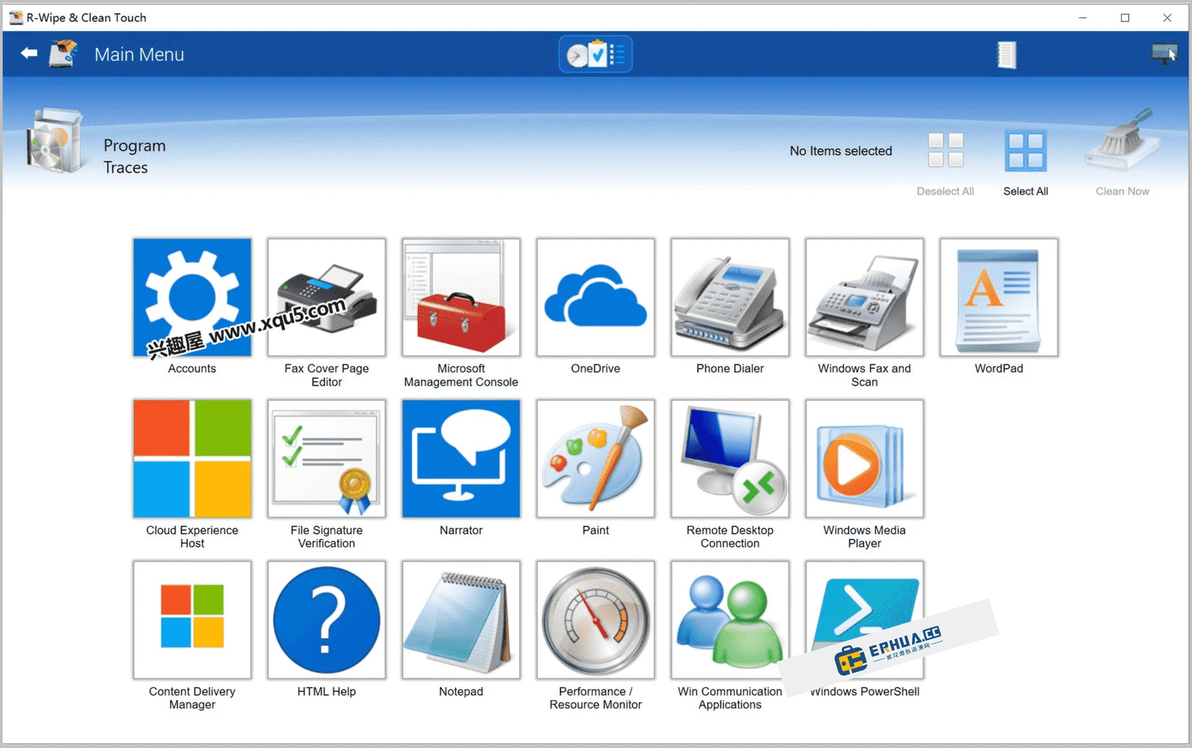Pick the Windows Media Player tile
Screen dimensions: 1192x748
click(x=864, y=459)
